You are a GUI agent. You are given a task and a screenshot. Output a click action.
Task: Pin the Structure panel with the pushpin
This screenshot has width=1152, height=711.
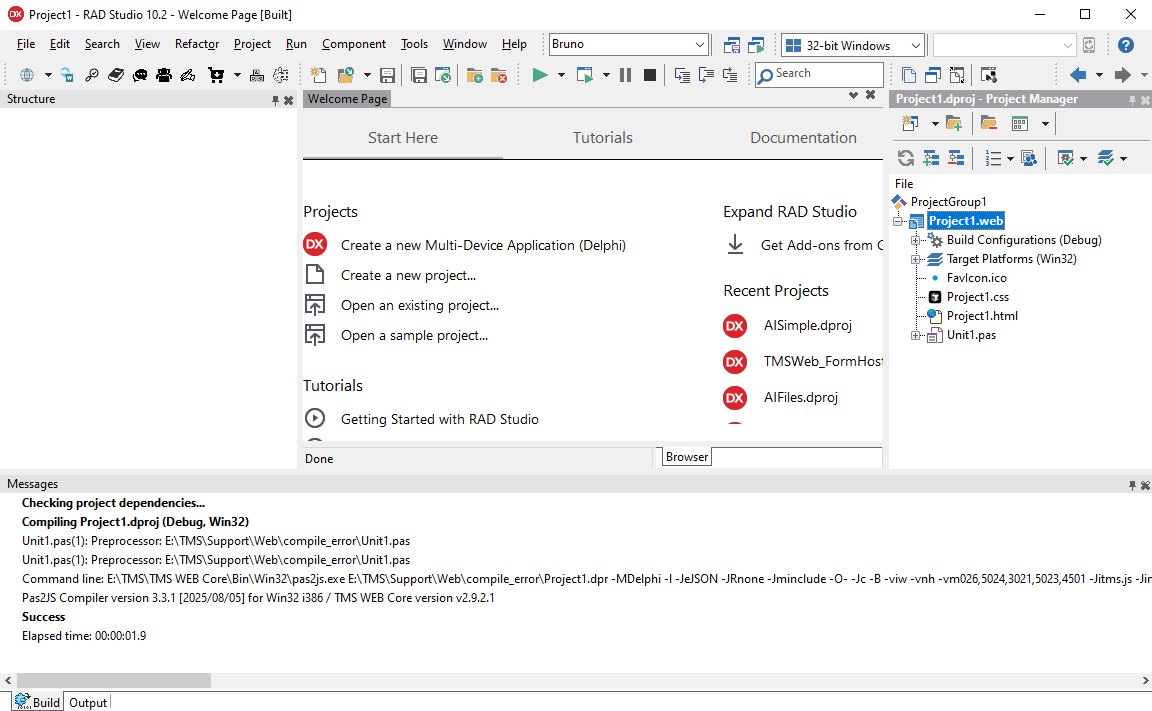[276, 100]
